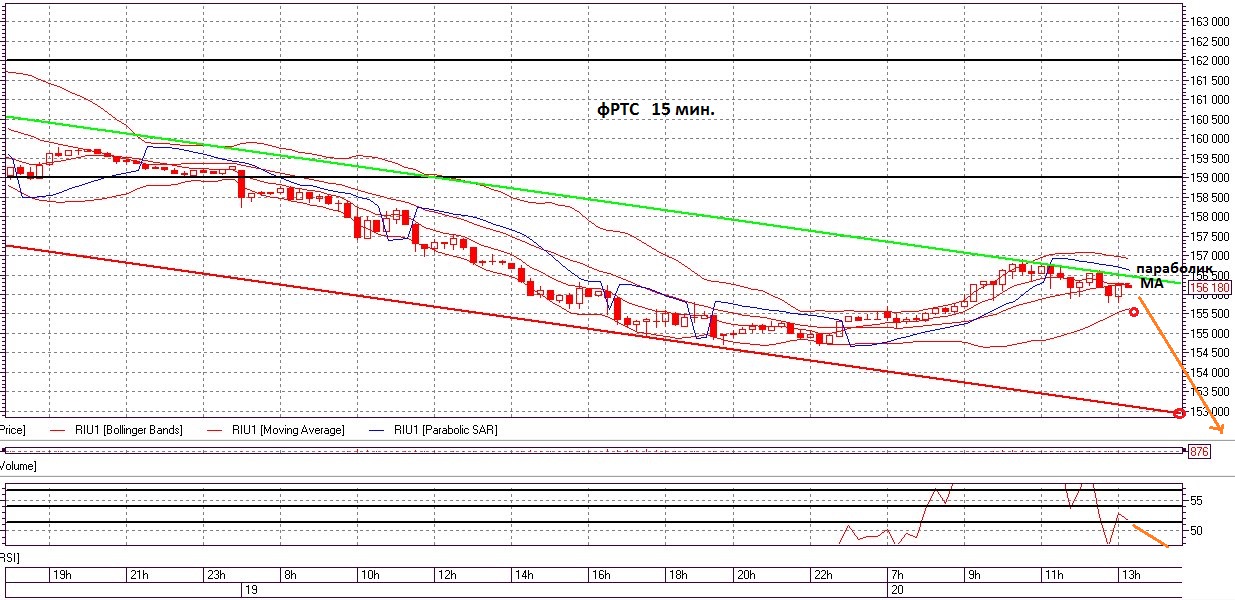Click the 160 500 price axis label
1235x600 pixels.
click(1210, 119)
